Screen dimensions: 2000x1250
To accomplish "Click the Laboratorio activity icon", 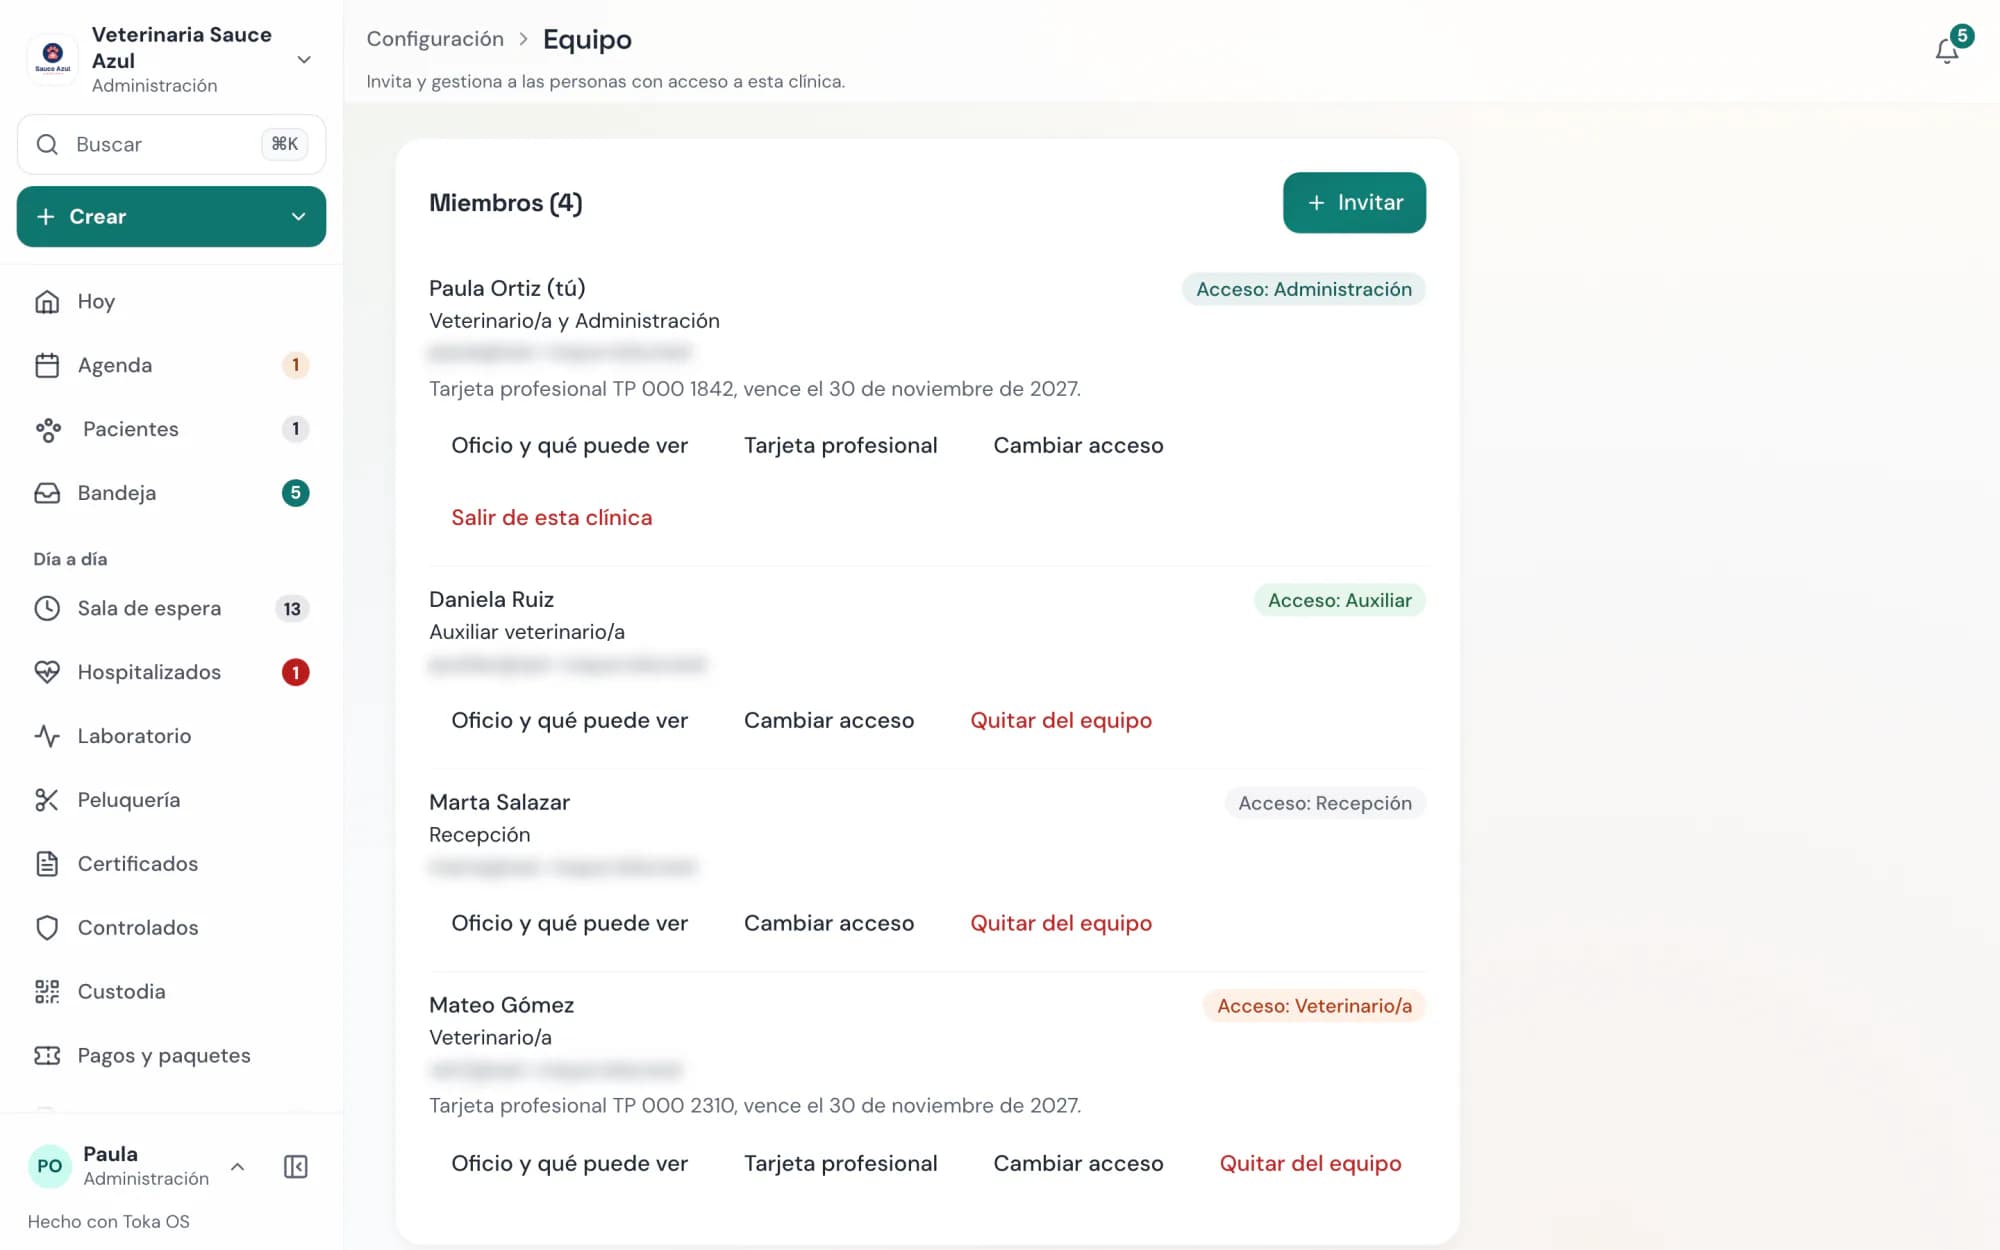I will tap(47, 736).
